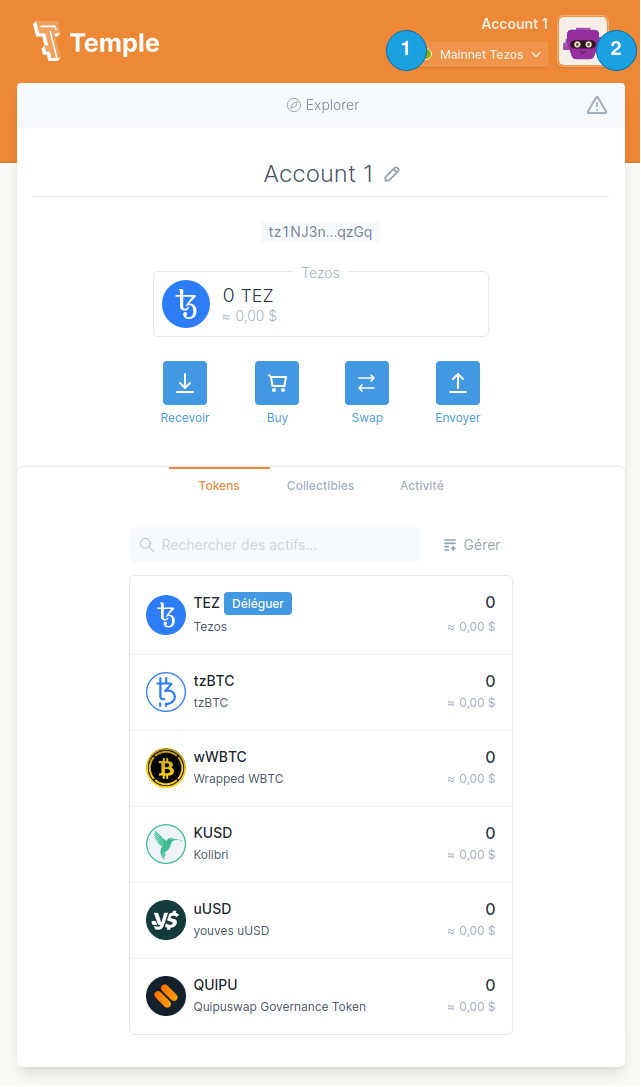Open the QUIPU Governance Token entry

(x=320, y=996)
